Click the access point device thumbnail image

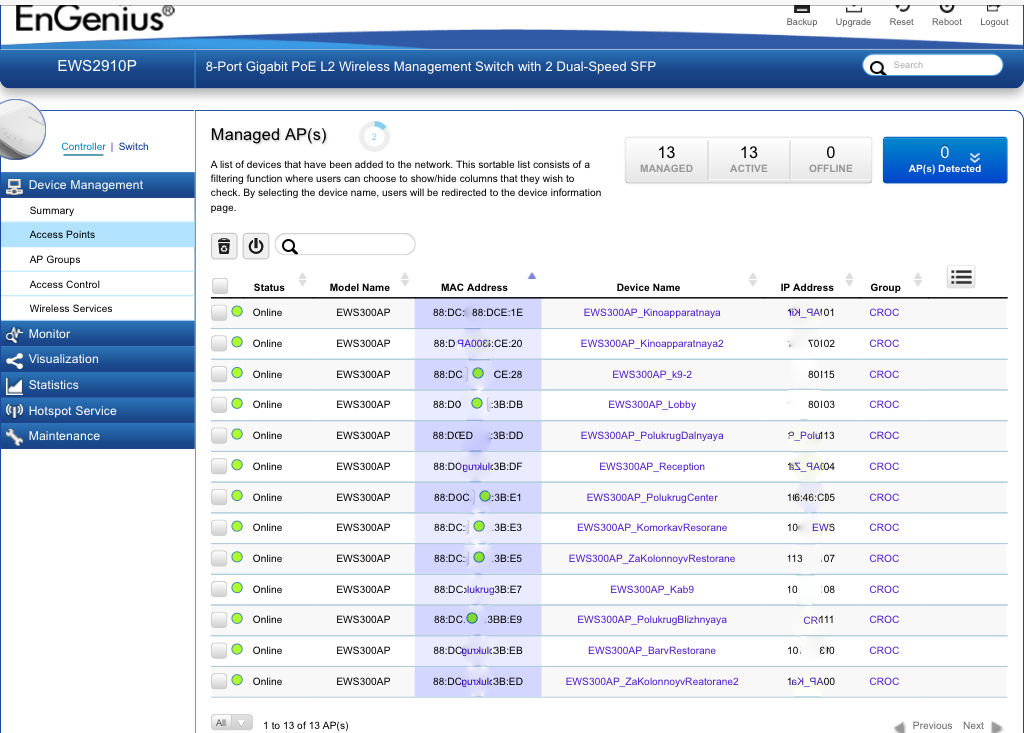pos(20,129)
